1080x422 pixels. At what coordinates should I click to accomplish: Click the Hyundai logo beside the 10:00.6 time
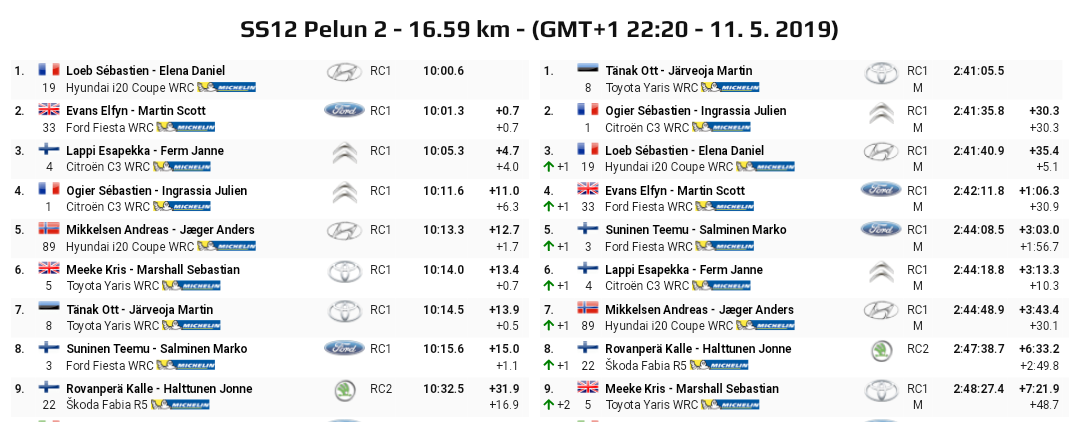(343, 72)
